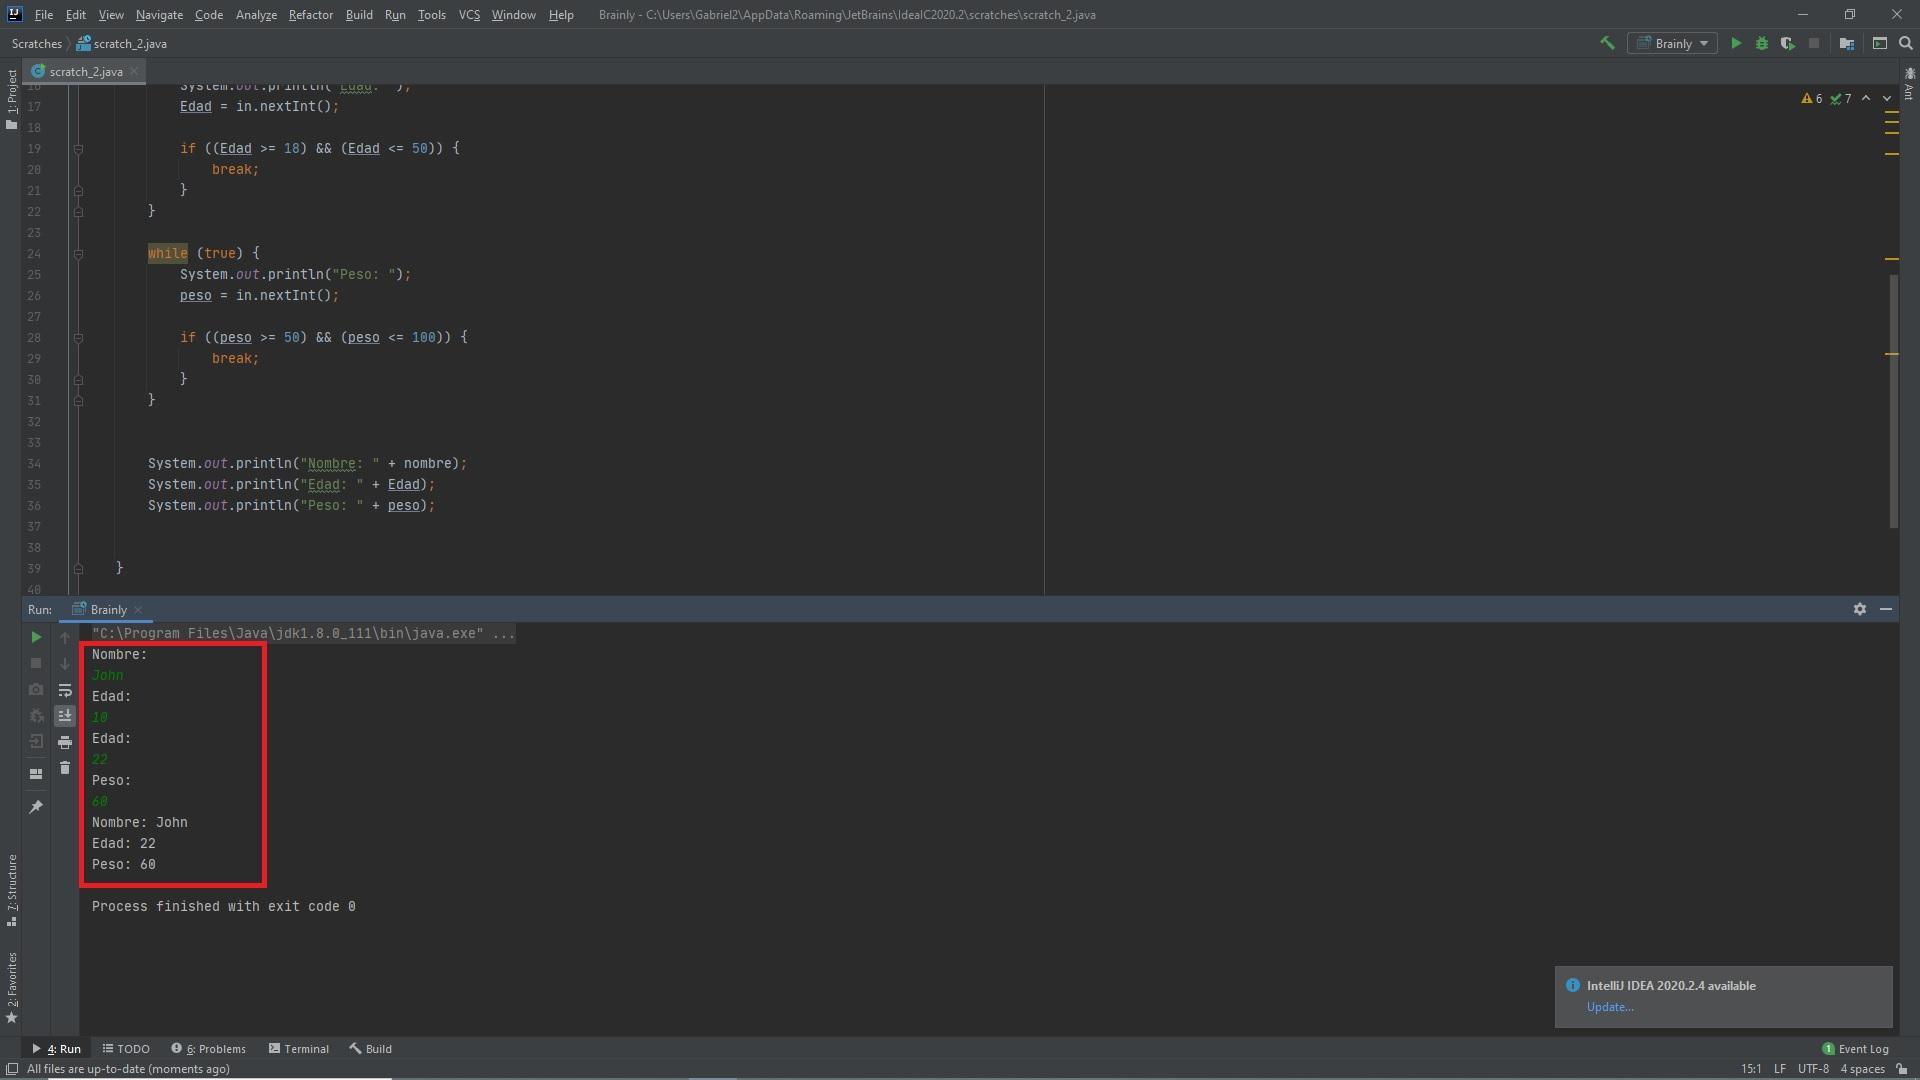
Task: Click the green Run button in top toolbar
Action: [1736, 43]
